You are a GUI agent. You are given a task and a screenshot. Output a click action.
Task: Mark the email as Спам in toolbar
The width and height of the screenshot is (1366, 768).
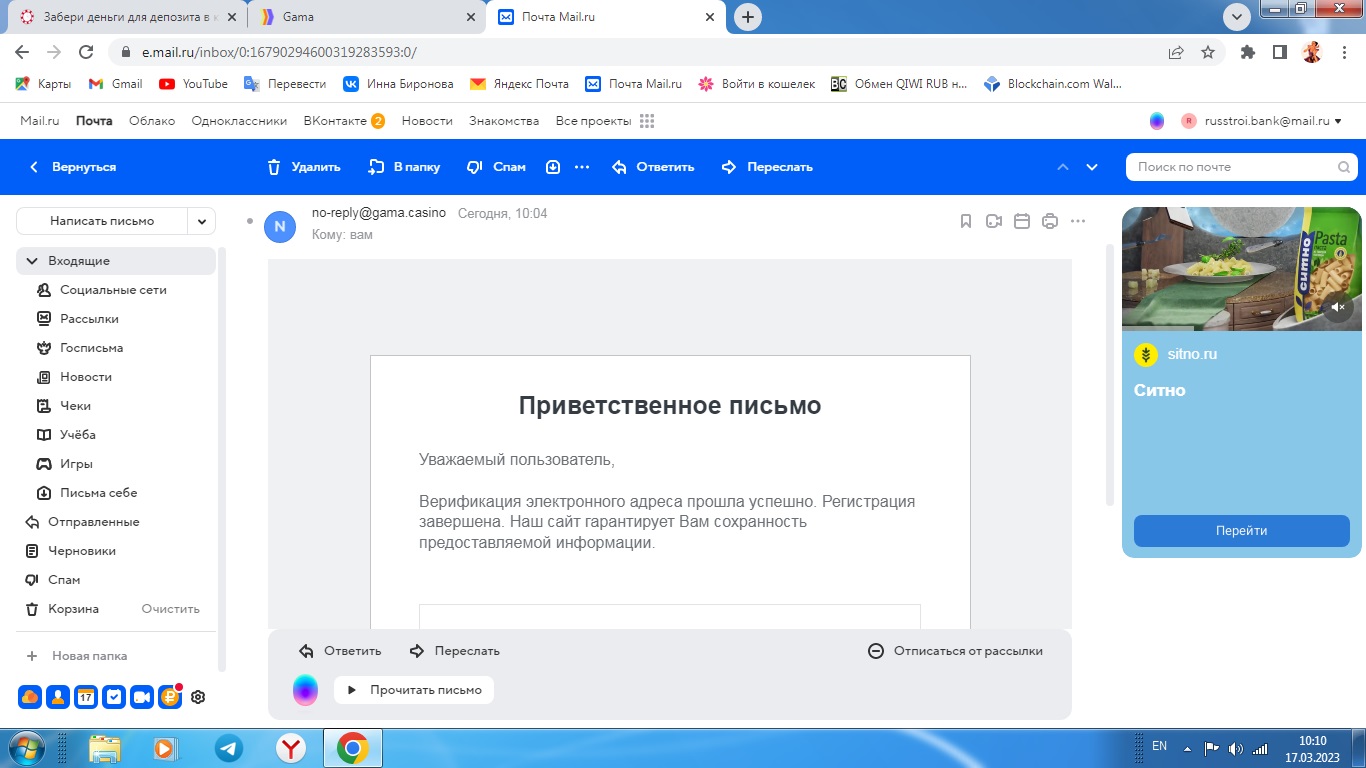(x=496, y=167)
